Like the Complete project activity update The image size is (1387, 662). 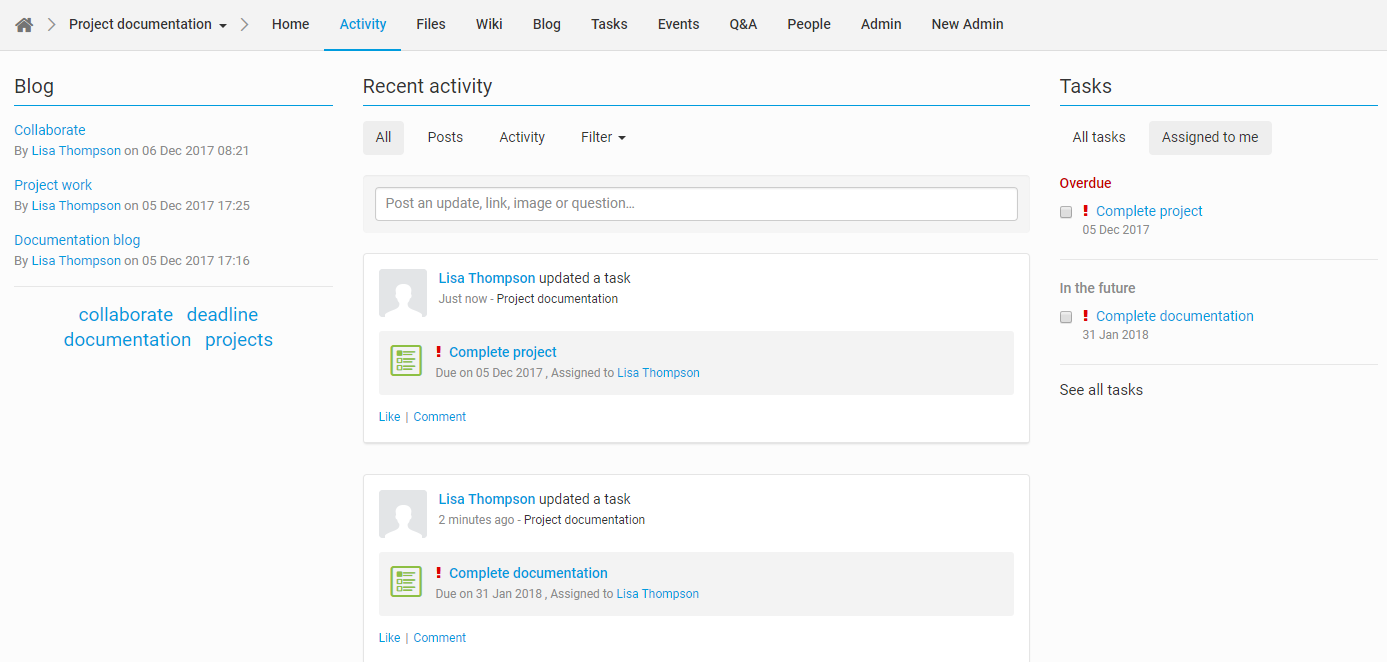pyautogui.click(x=389, y=417)
